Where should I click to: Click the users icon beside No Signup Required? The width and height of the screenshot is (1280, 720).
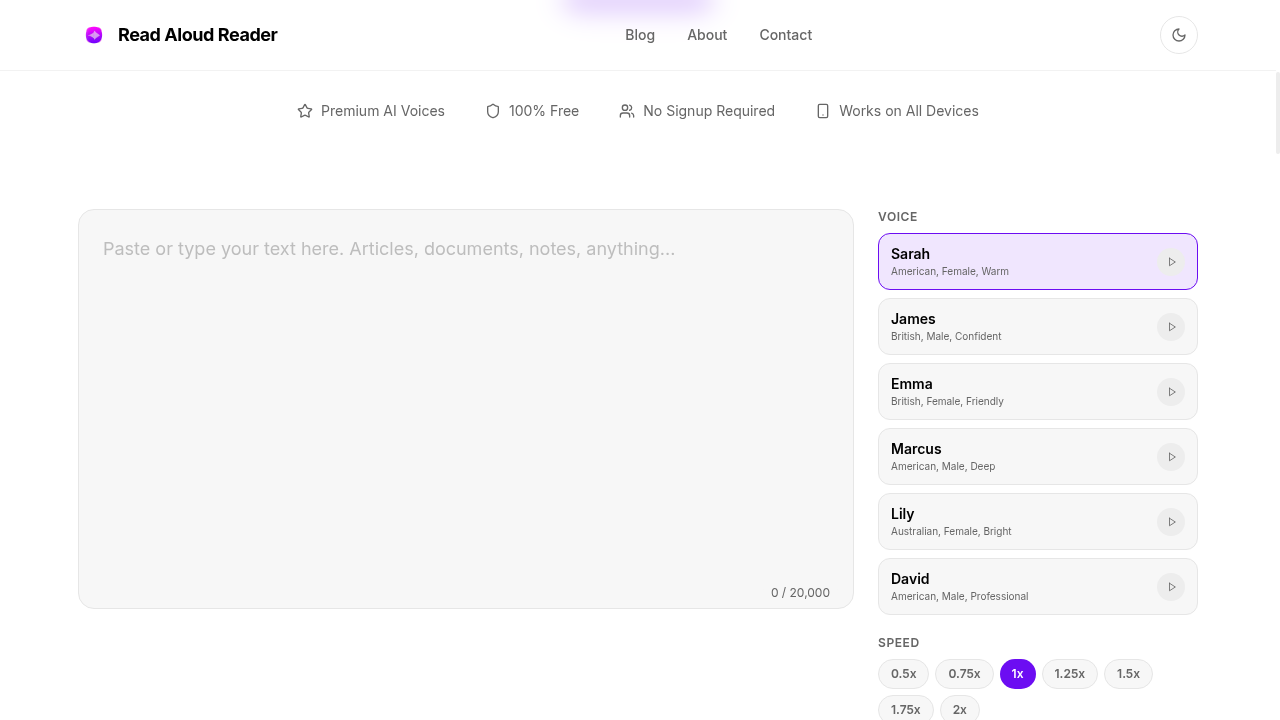click(627, 111)
